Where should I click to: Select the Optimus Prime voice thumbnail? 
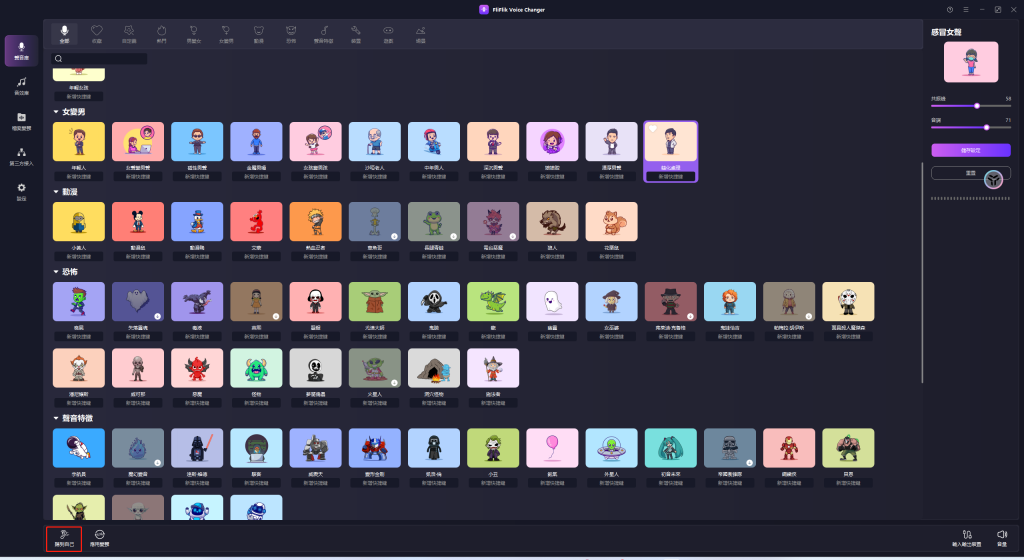(x=374, y=448)
